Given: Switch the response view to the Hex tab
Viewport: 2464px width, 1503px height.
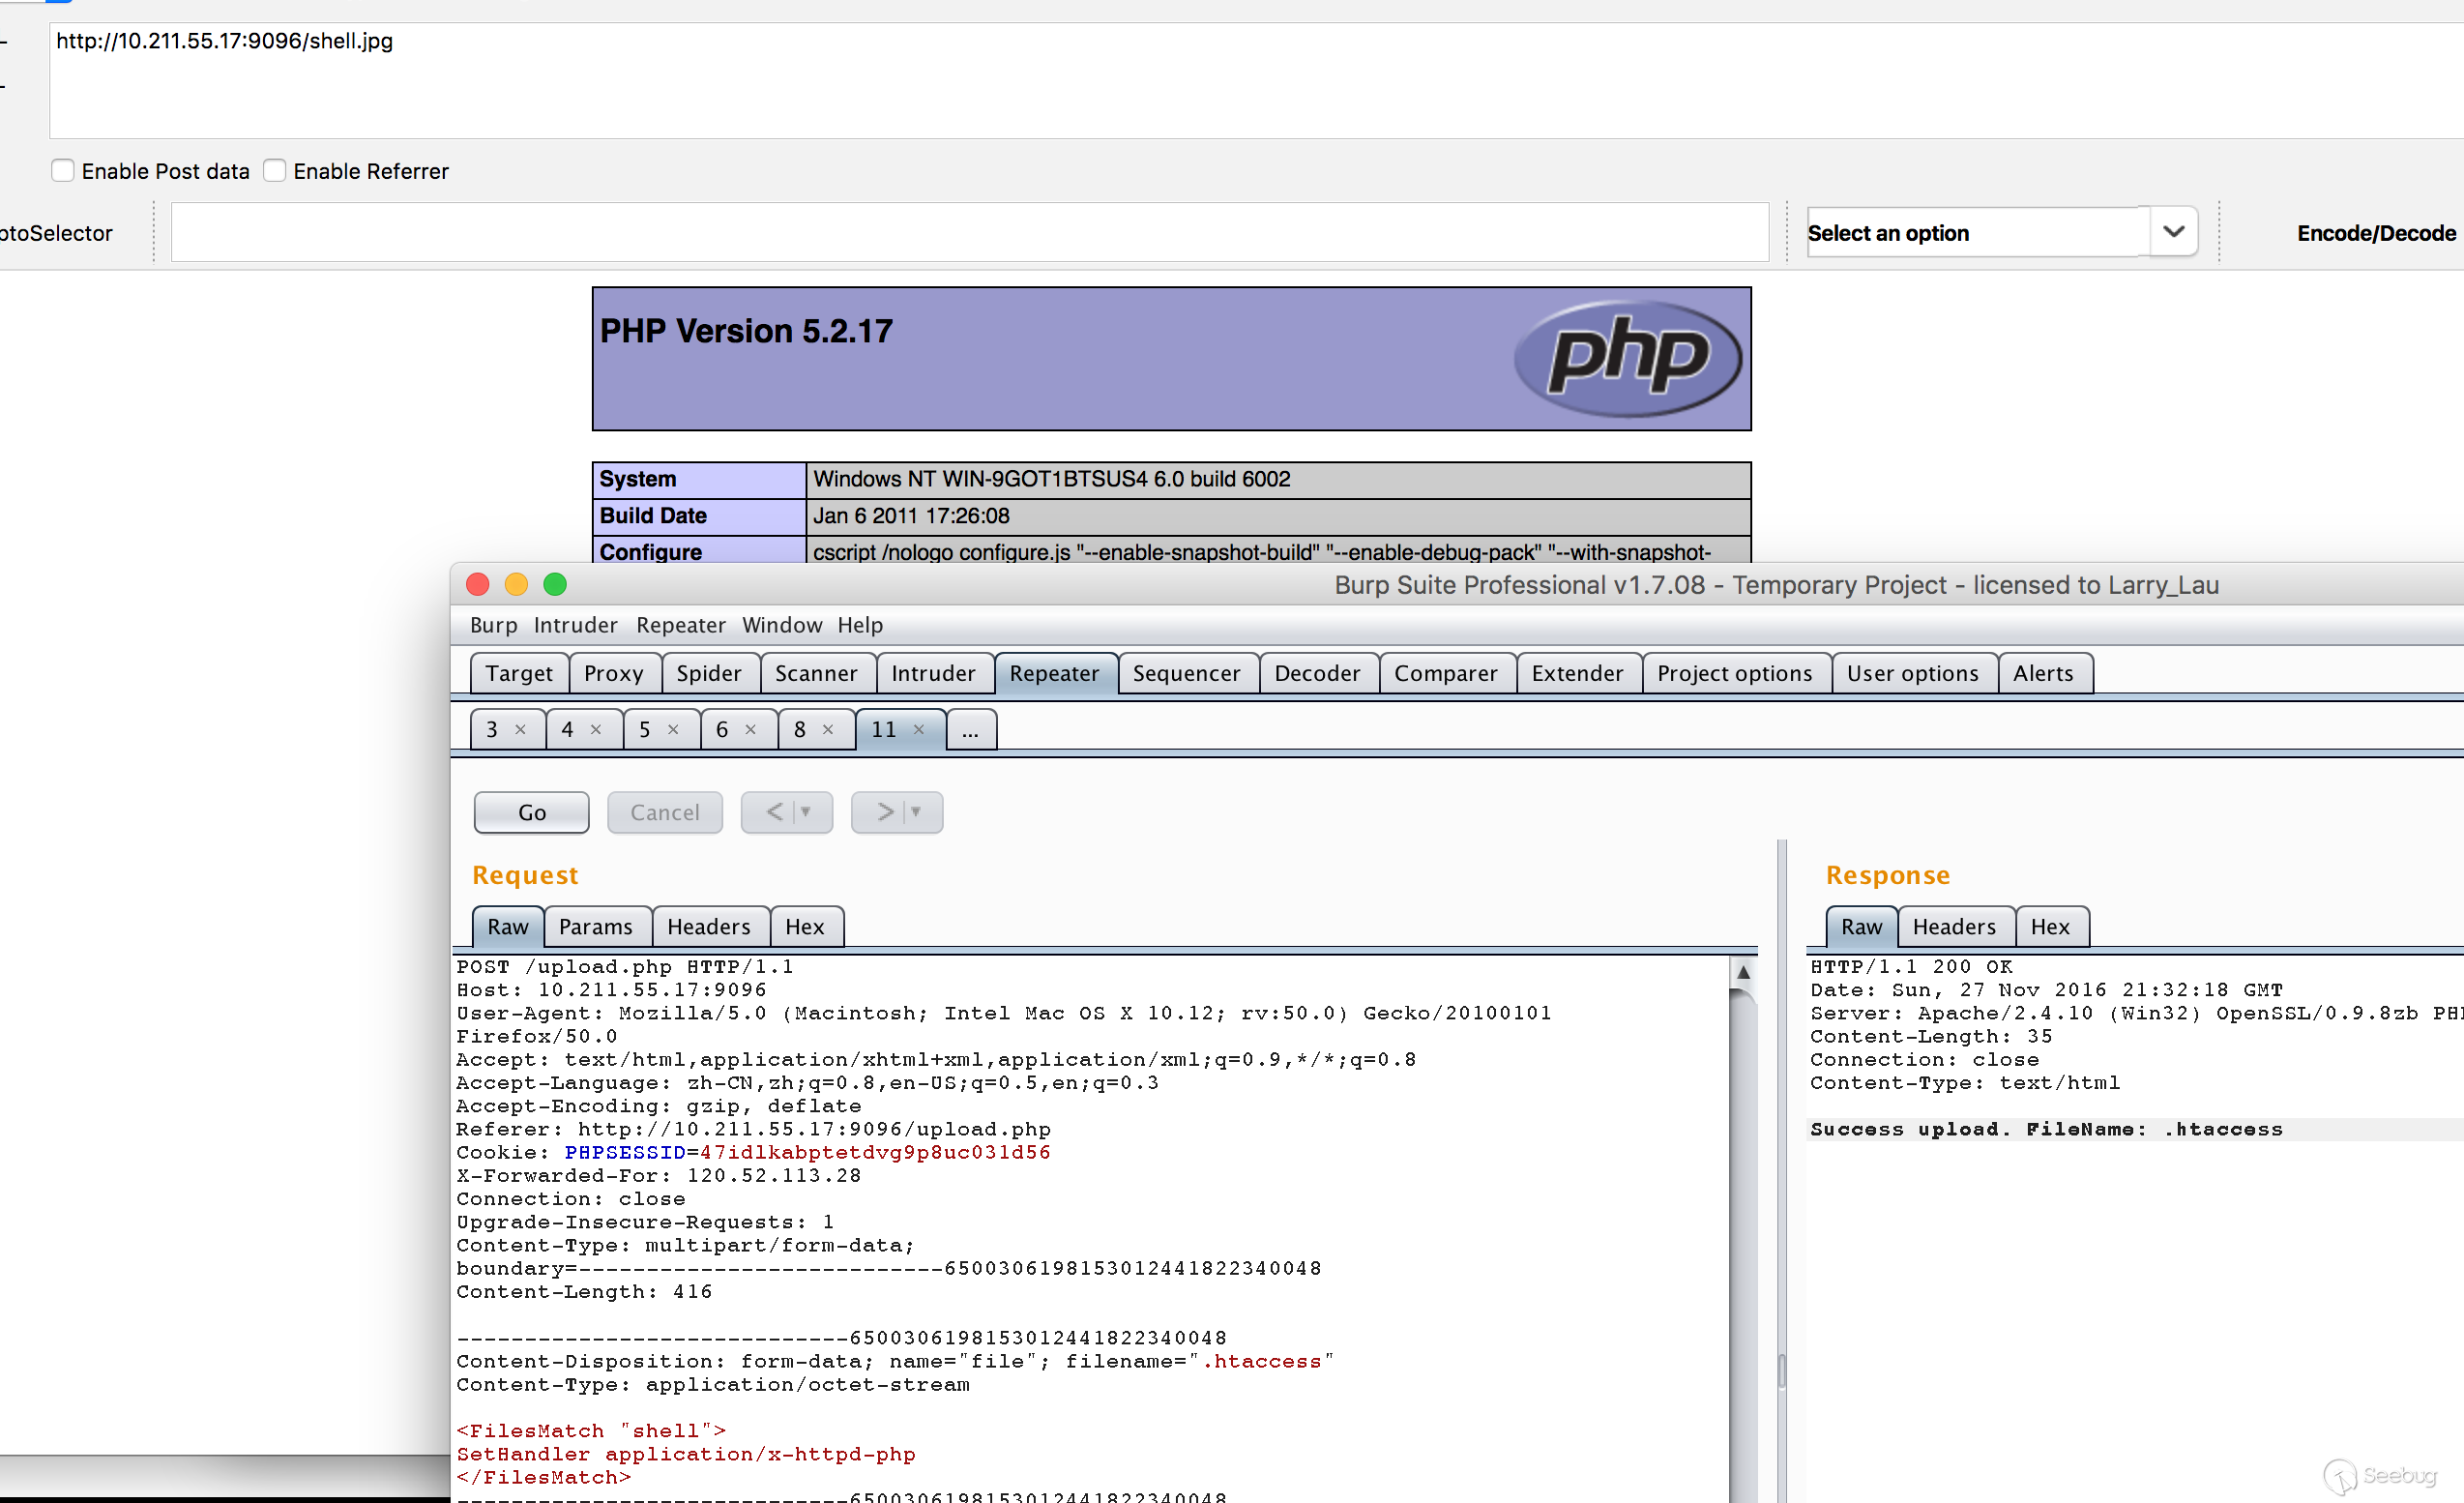Looking at the screenshot, I should [x=2049, y=926].
